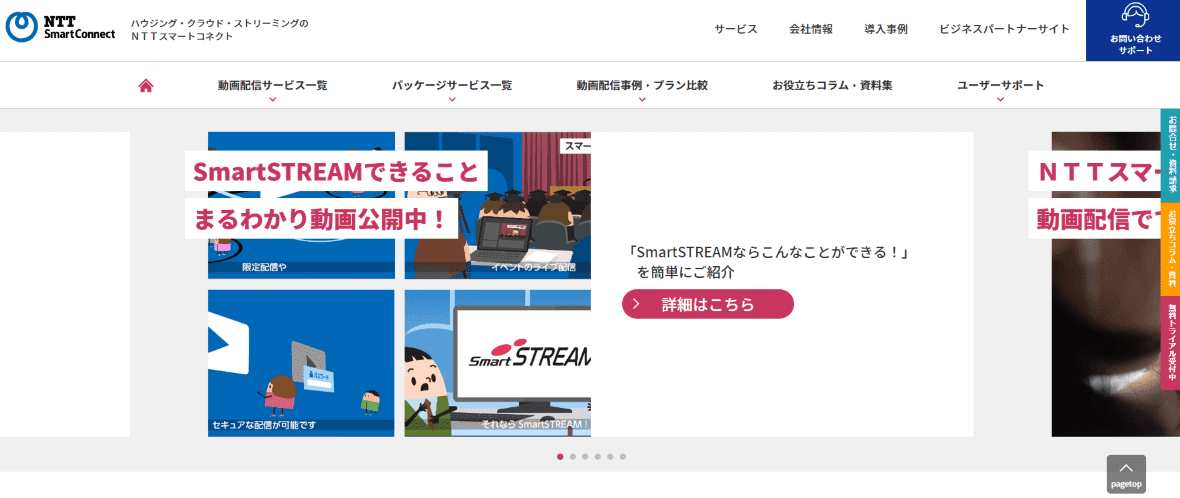Image resolution: width=1180 pixels, height=498 pixels.
Task: Expand ユーザーサポート menu
Action: pyautogui.click(x=1000, y=87)
